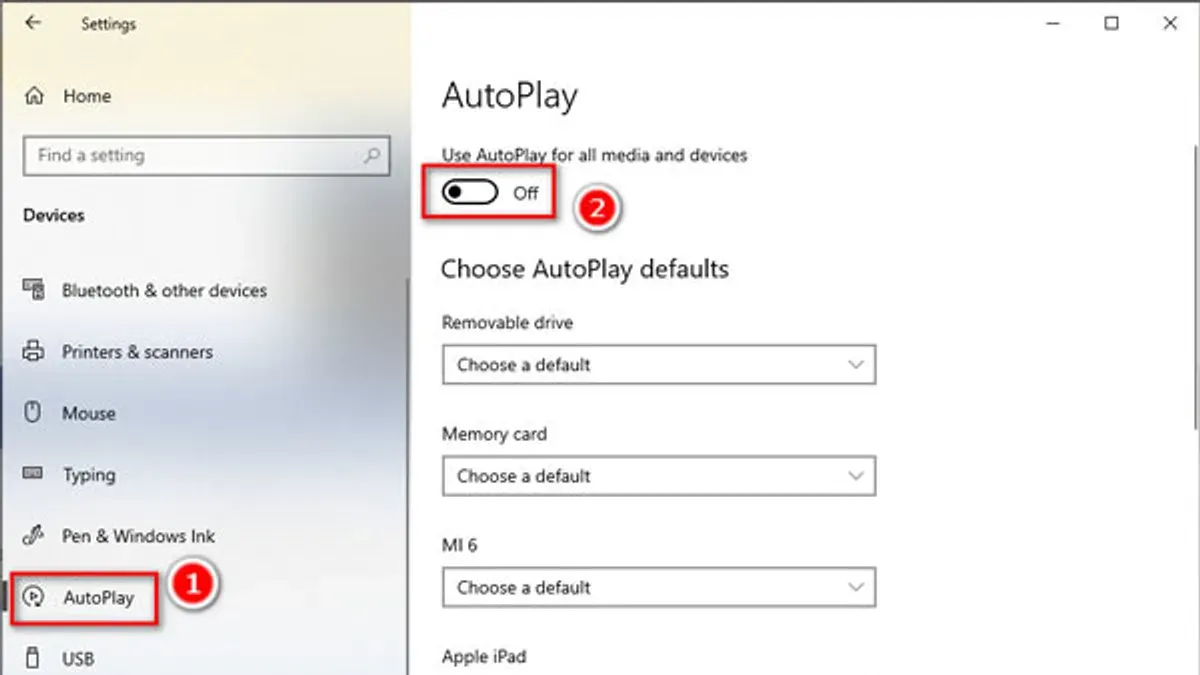This screenshot has height=675, width=1200.
Task: Go back using the Settings back arrow
Action: pos(33,23)
